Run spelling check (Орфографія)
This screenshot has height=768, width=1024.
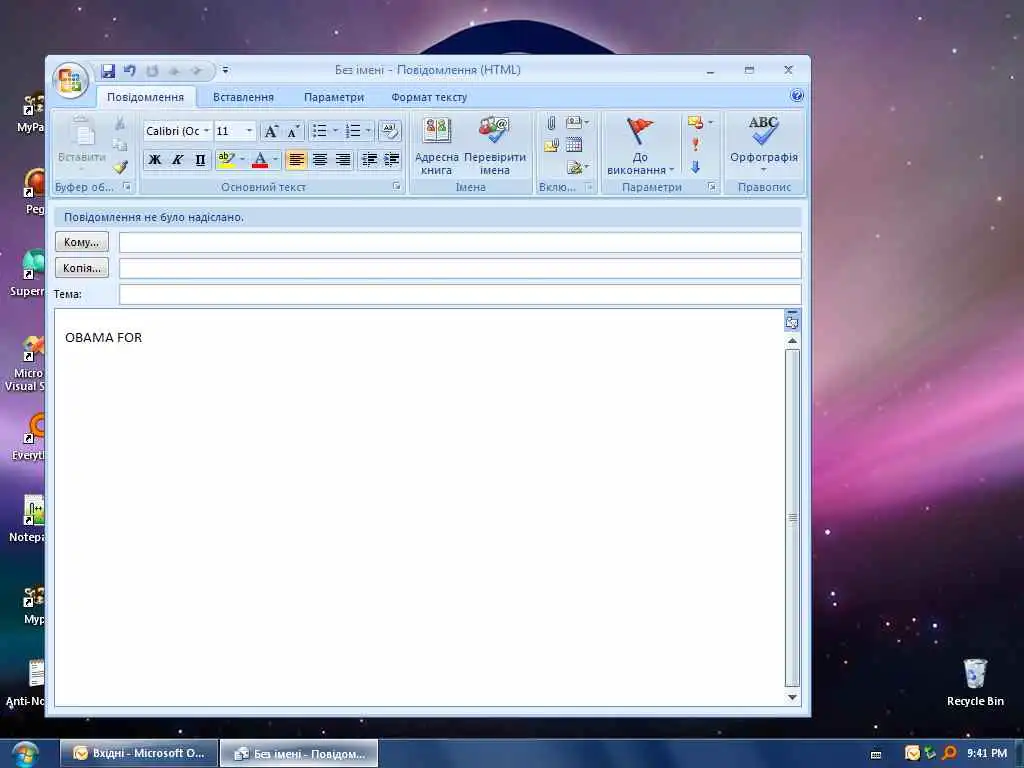point(763,144)
